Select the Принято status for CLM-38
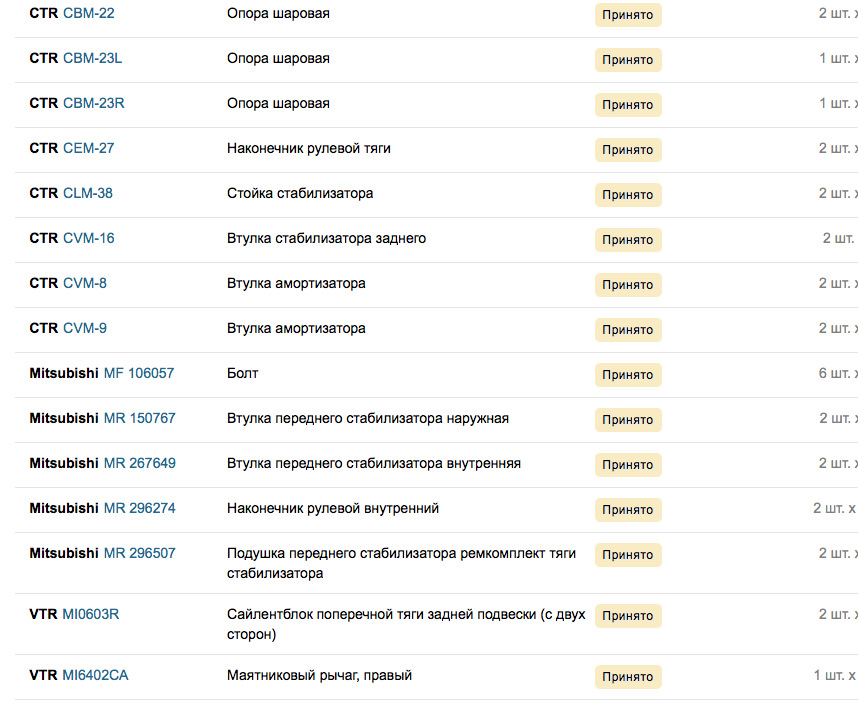858x715 pixels. pyautogui.click(x=628, y=195)
